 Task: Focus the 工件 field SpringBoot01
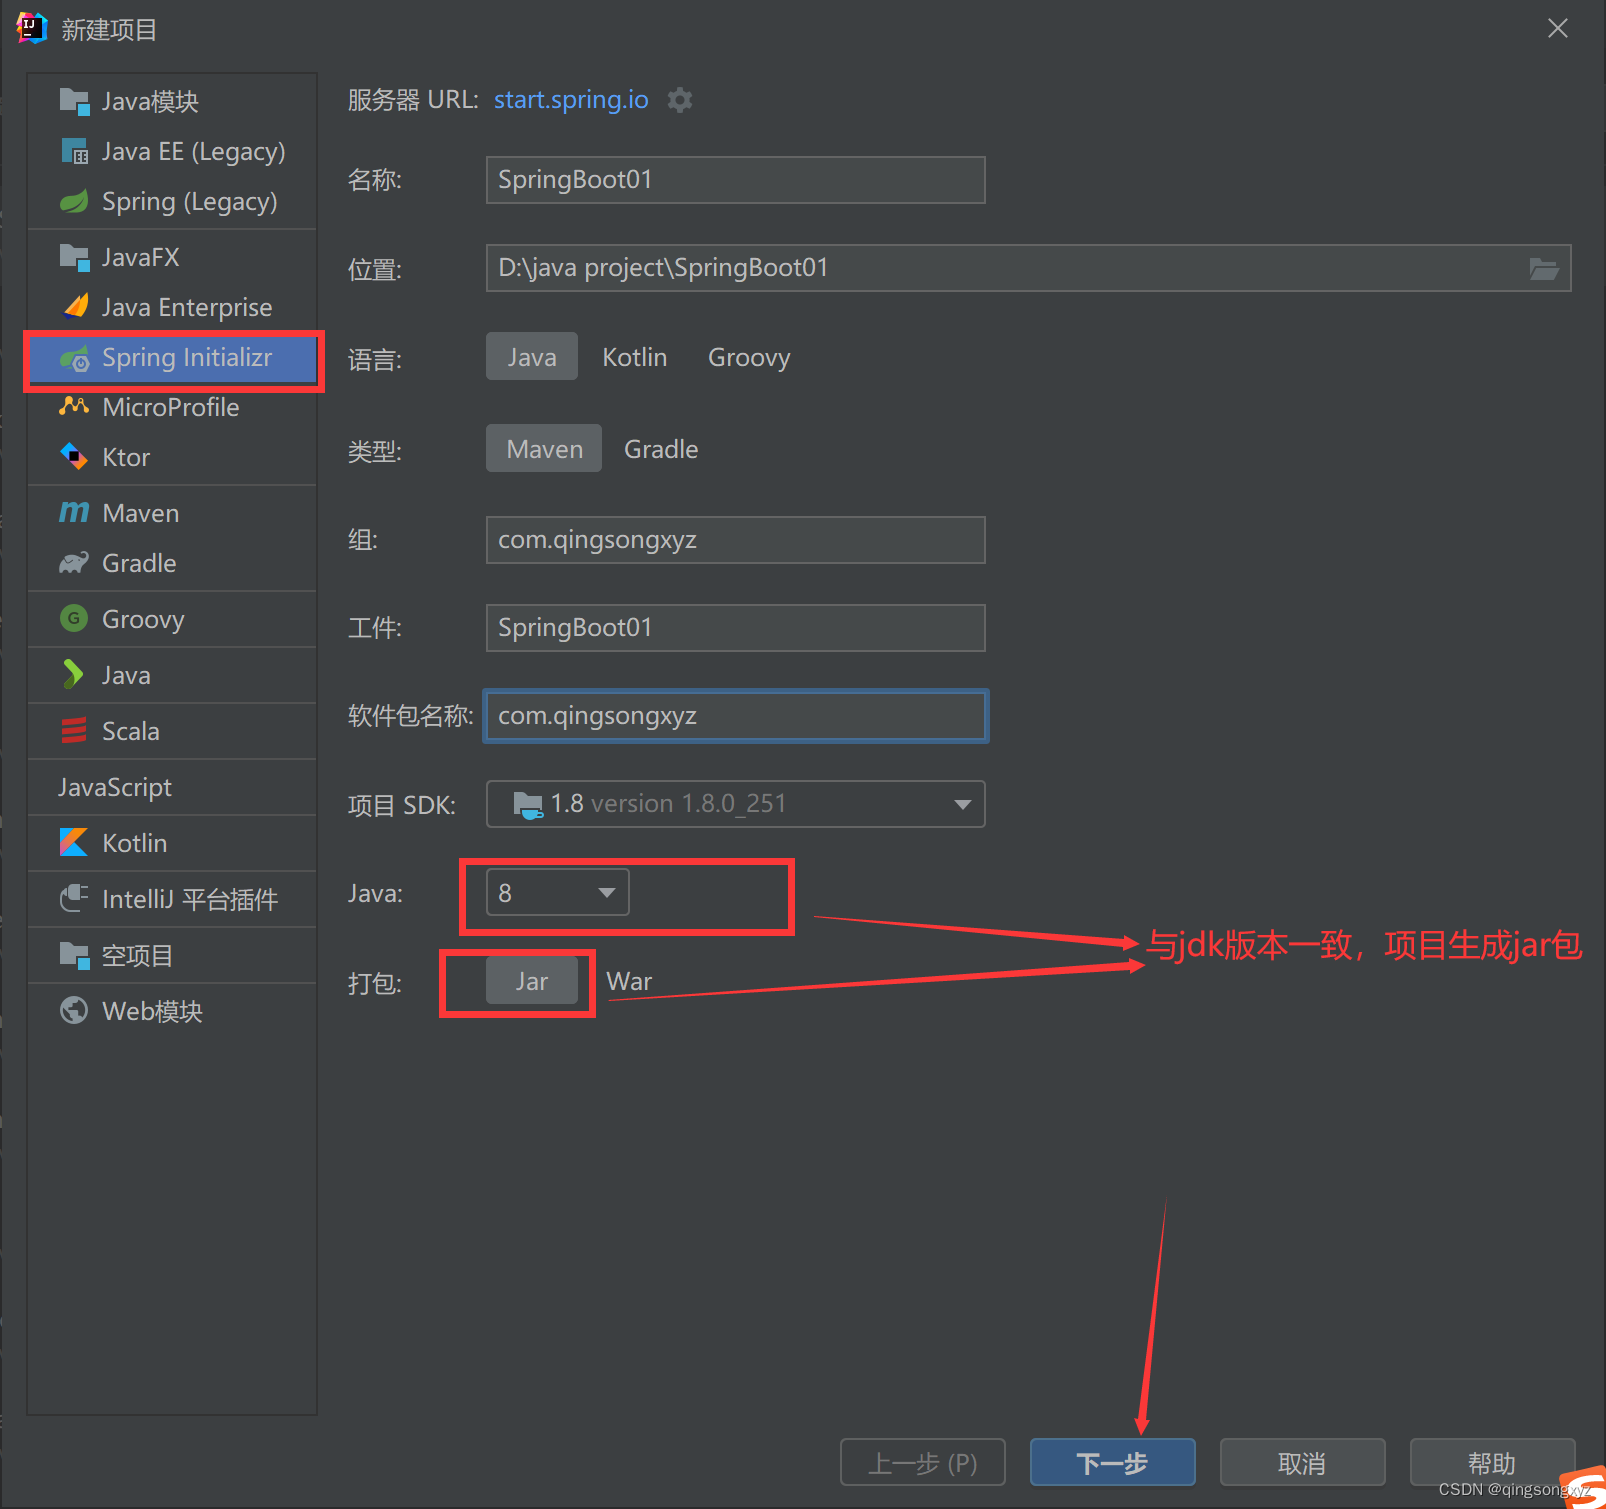736,628
